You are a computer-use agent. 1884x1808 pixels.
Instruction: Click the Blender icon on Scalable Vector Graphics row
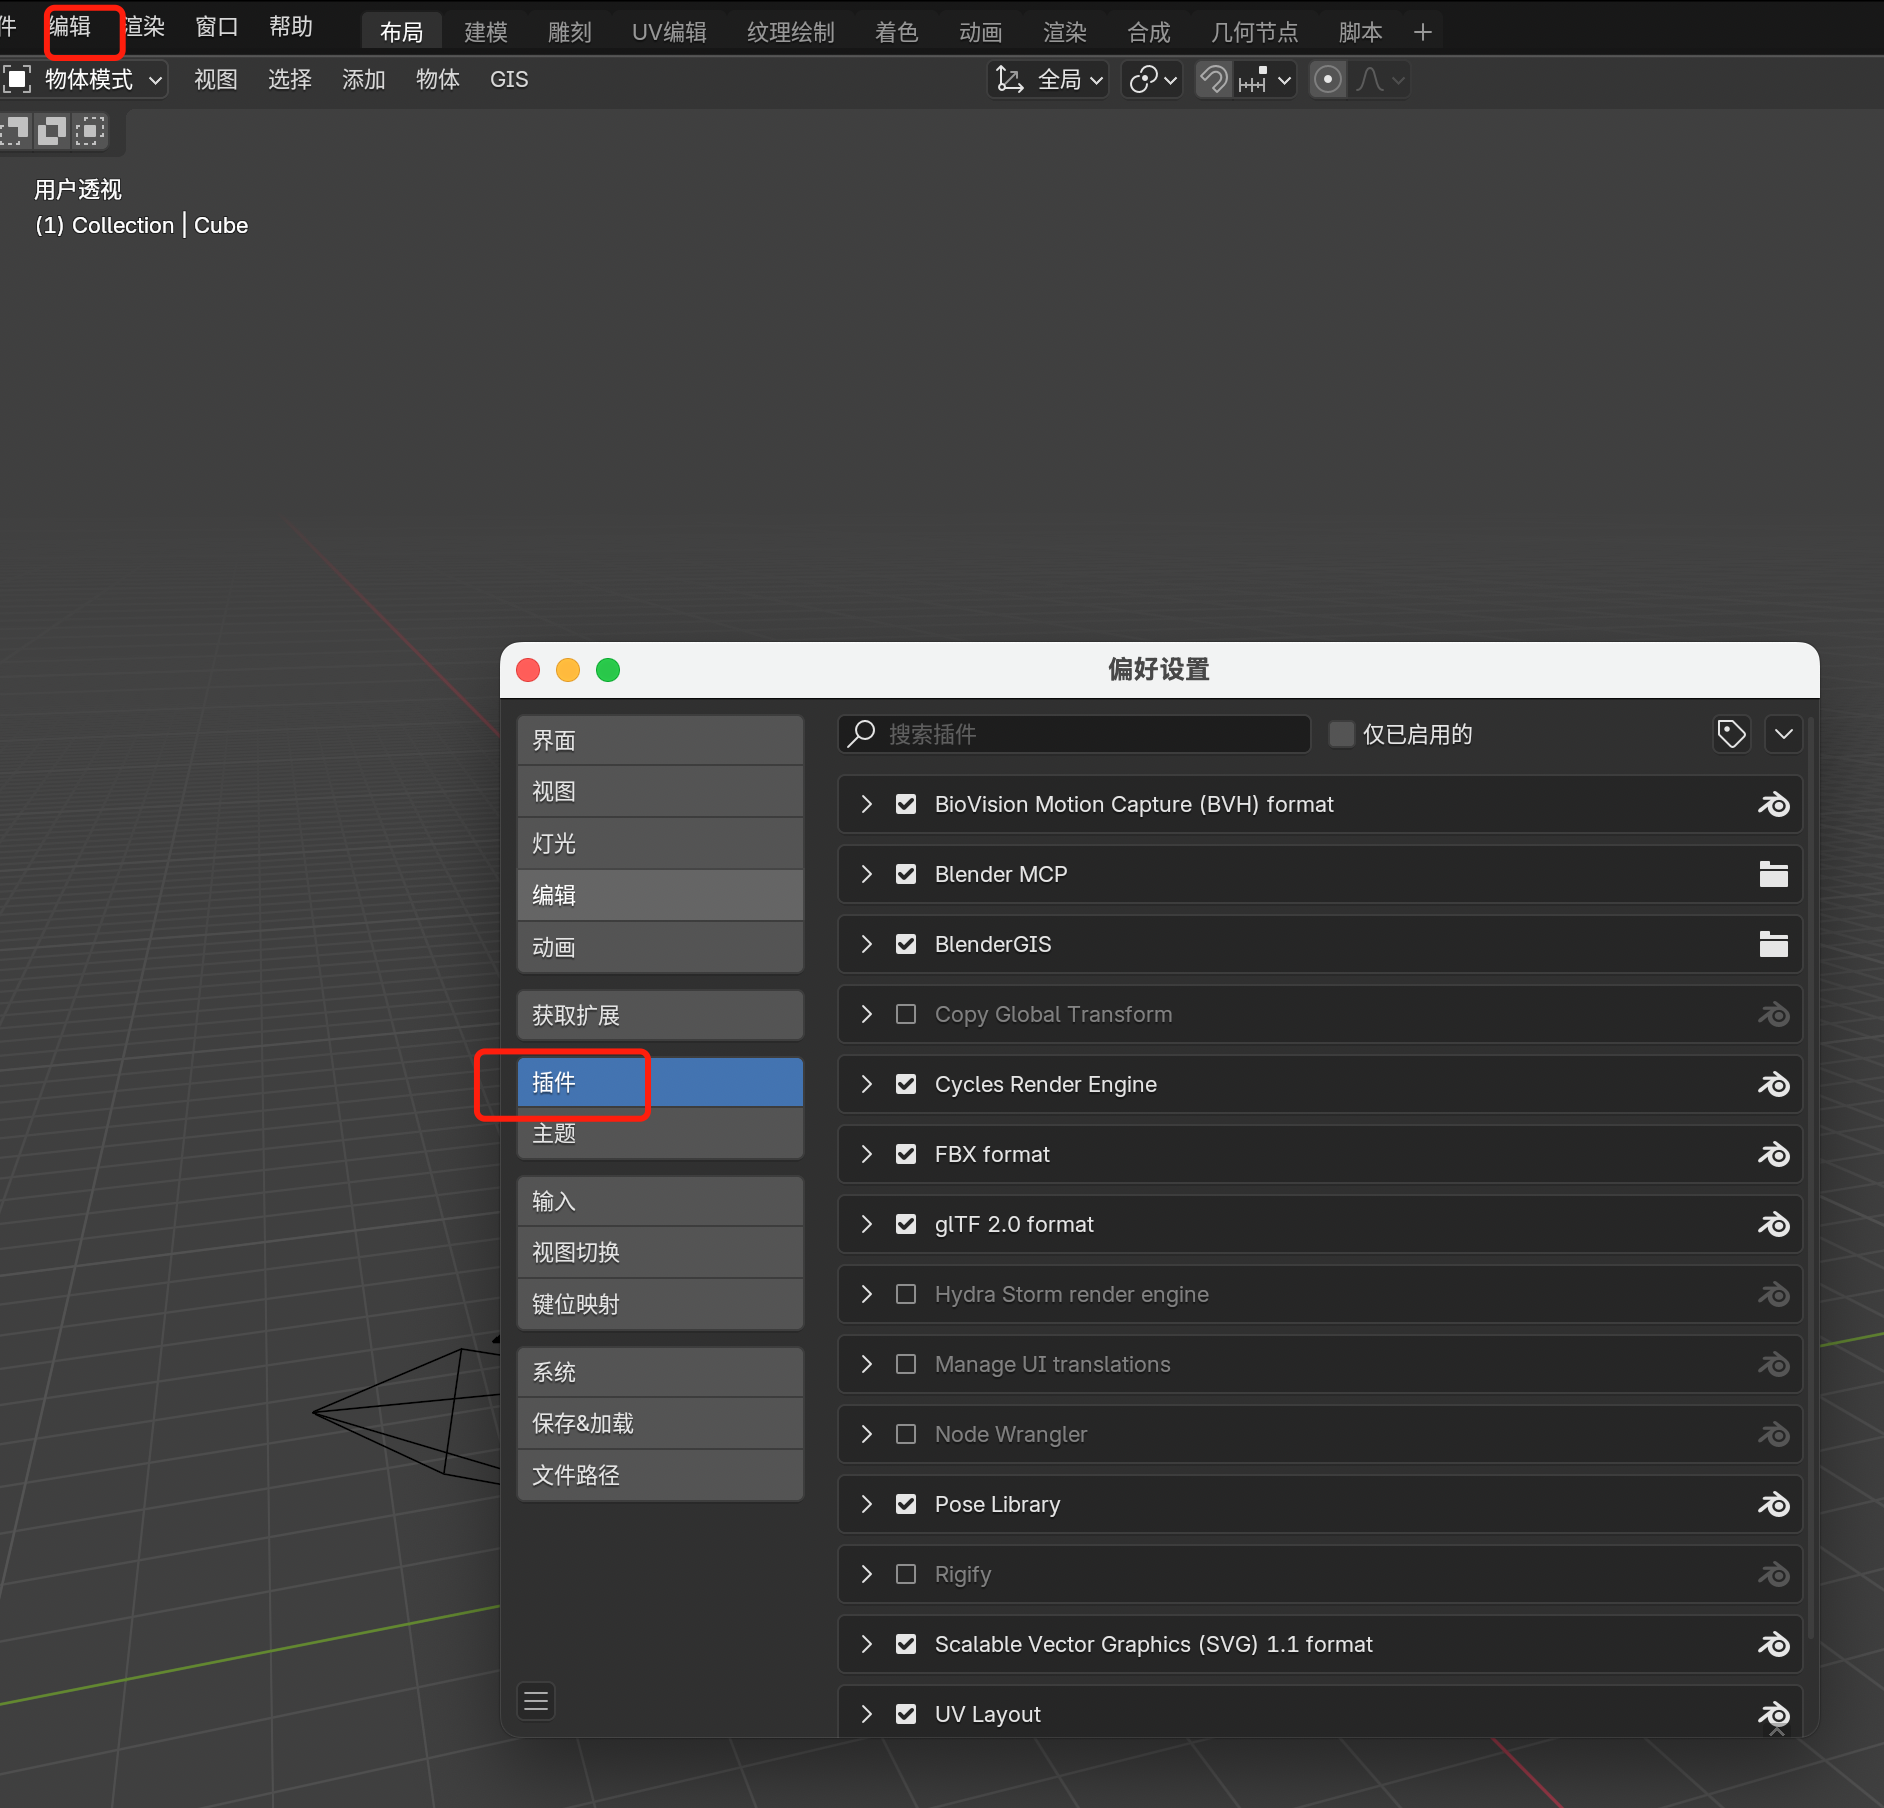(1773, 1644)
